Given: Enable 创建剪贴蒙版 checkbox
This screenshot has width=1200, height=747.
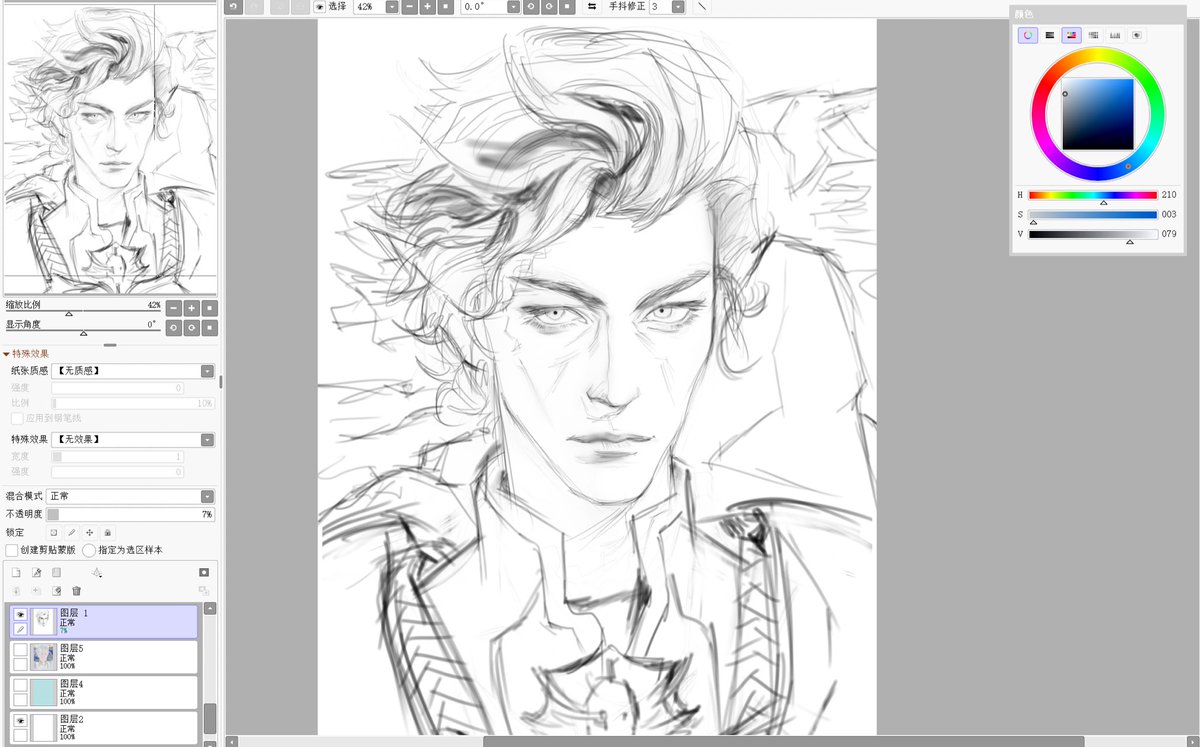Looking at the screenshot, I should click(12, 550).
